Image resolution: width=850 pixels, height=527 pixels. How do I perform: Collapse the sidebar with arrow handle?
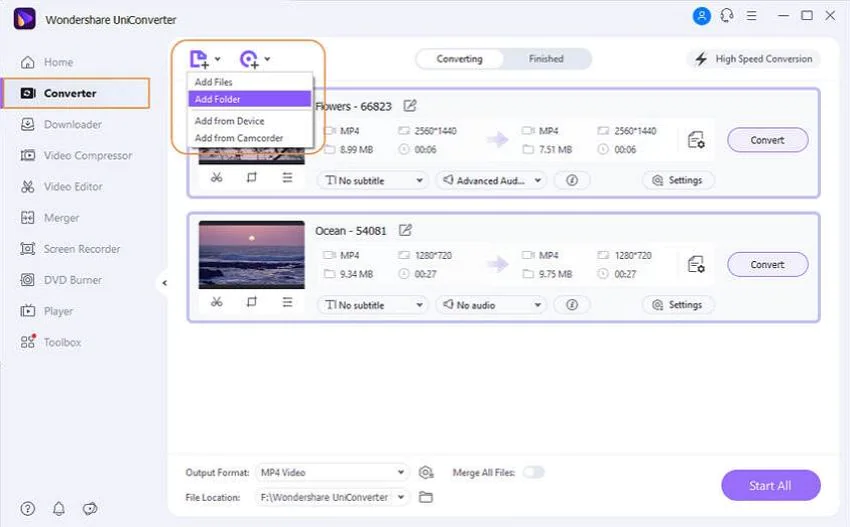[x=164, y=282]
